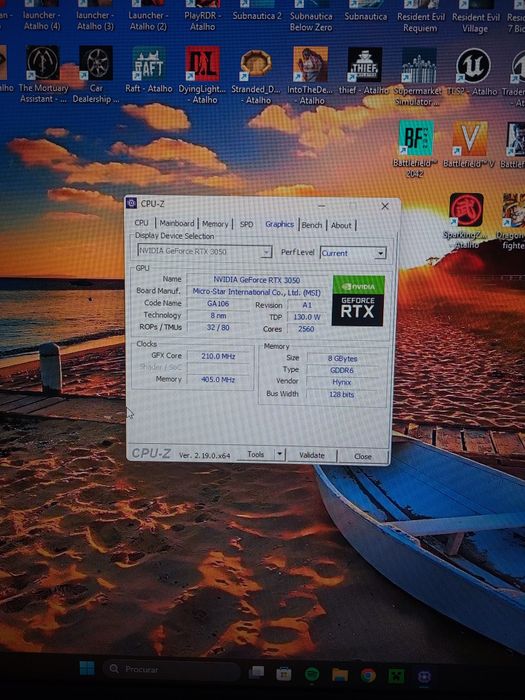Close the CPU-Z window with X
Viewport: 525px width, 700px height.
click(384, 206)
